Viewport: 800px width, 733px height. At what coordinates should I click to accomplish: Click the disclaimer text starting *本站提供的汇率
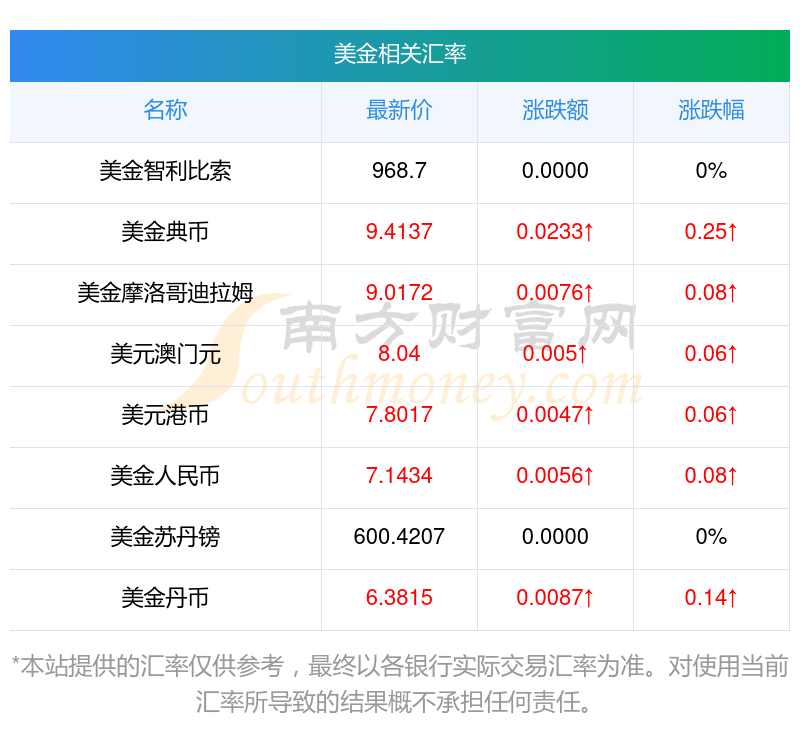[x=399, y=685]
